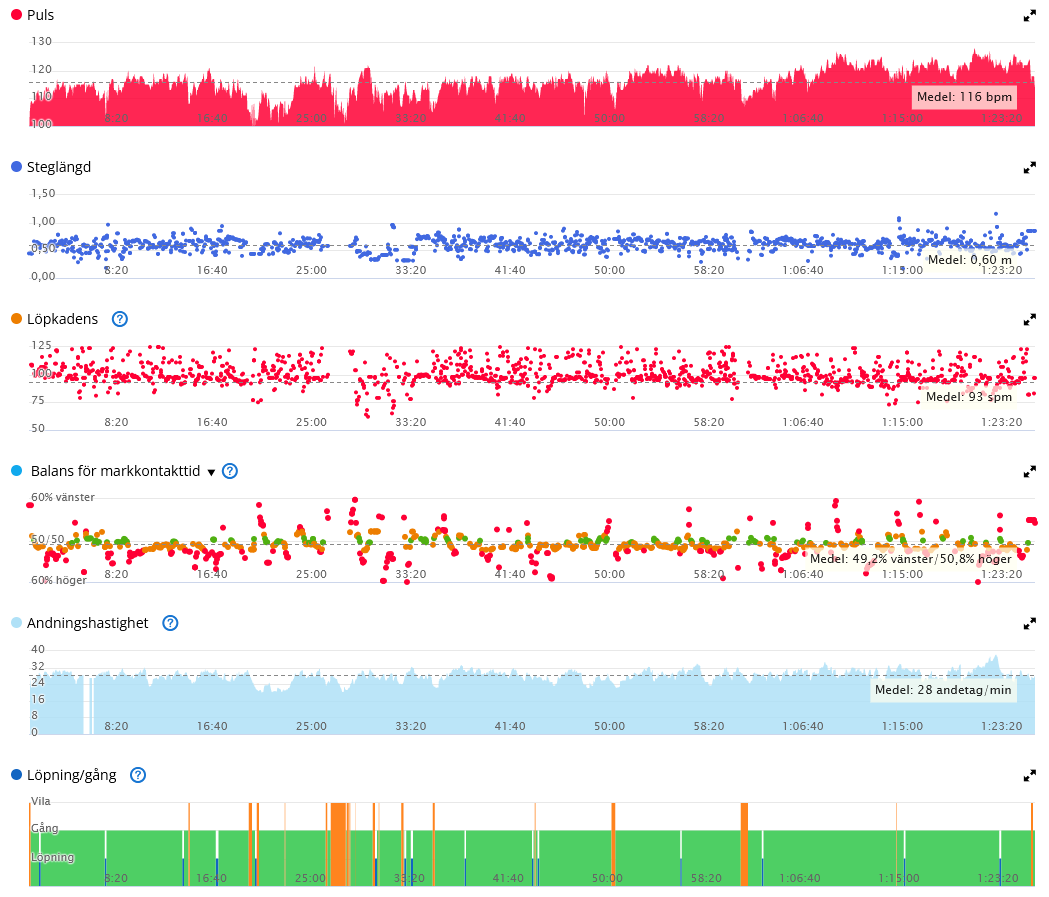Click the 'Medel: 0,60 m' label

click(969, 260)
